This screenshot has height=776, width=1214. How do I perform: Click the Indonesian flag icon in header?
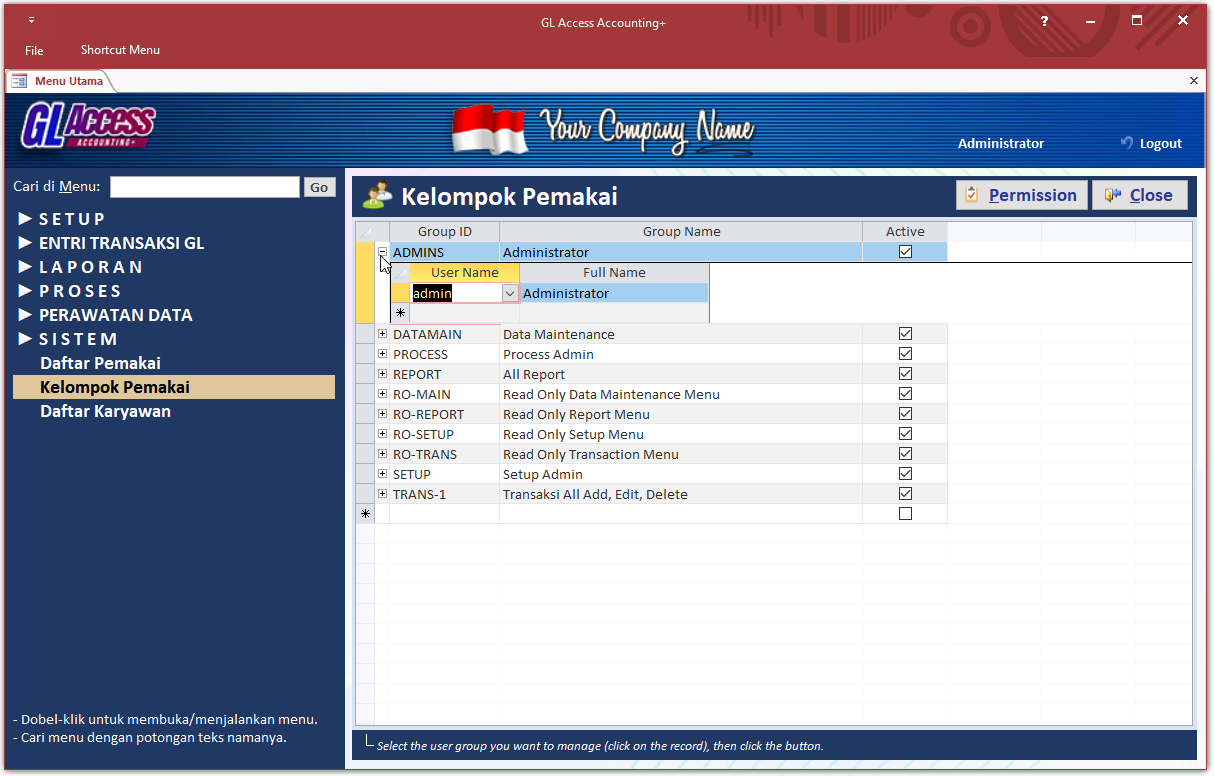[489, 129]
